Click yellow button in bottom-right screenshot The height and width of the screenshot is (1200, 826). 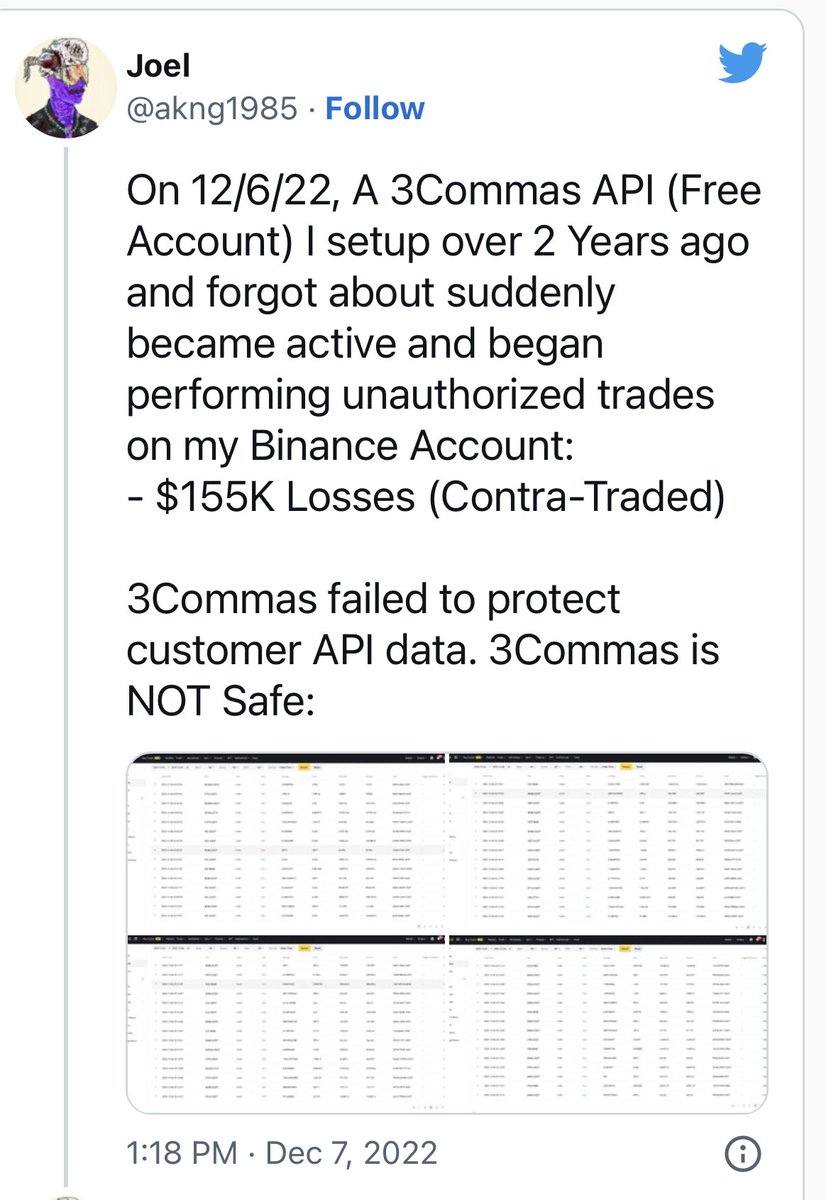[625, 948]
